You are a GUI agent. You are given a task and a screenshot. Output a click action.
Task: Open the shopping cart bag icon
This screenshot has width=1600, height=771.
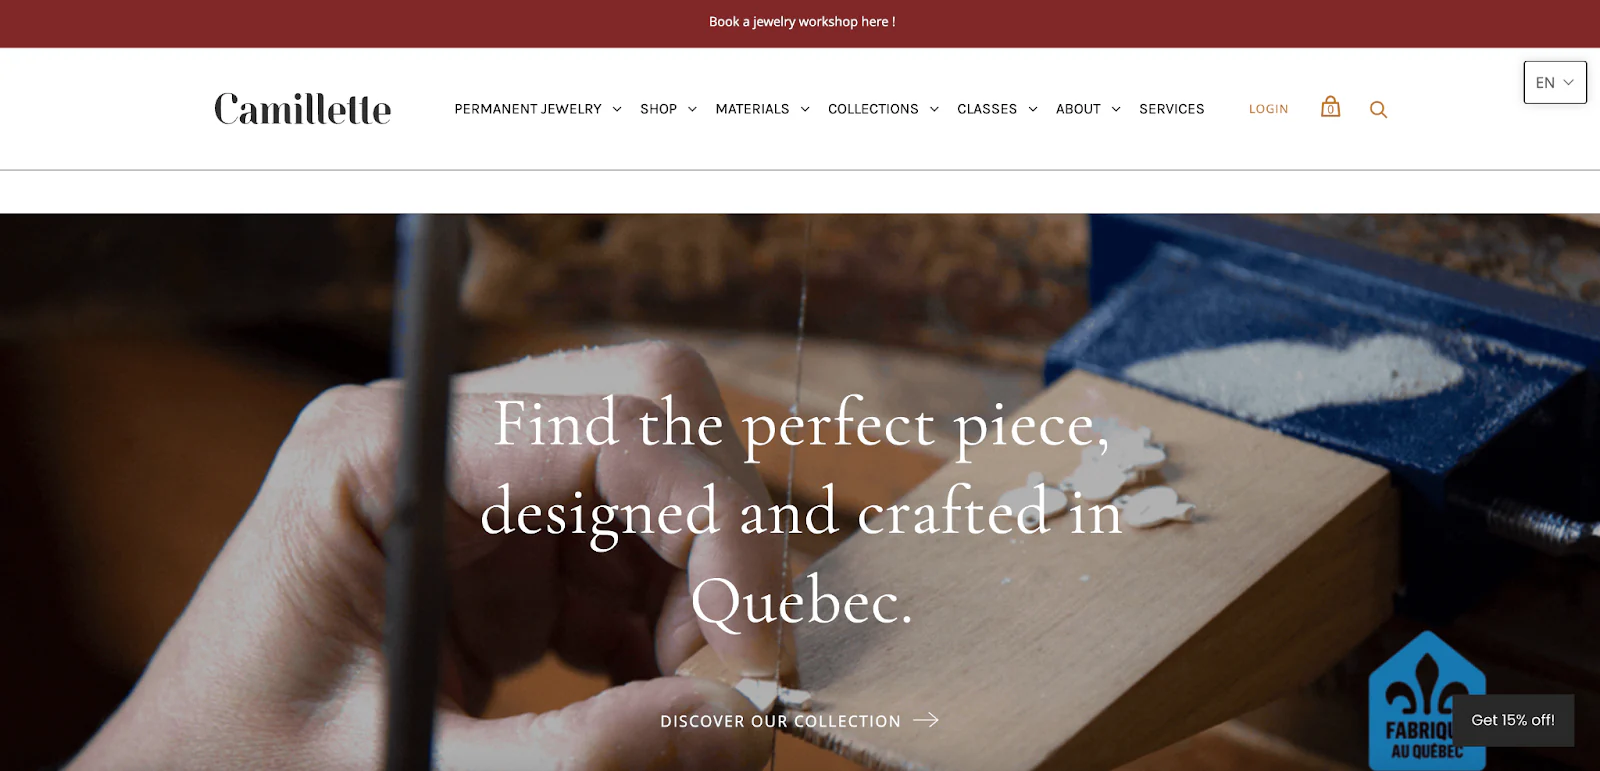[1330, 108]
